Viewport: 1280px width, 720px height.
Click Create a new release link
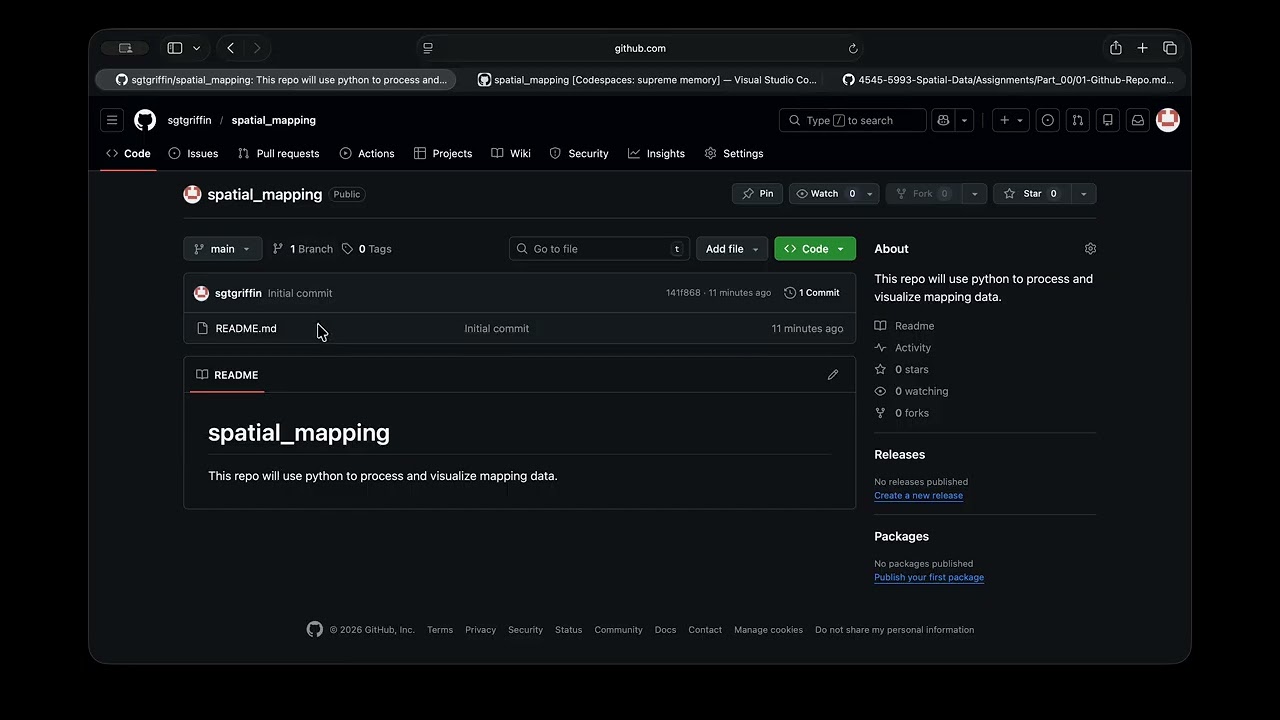tap(918, 495)
